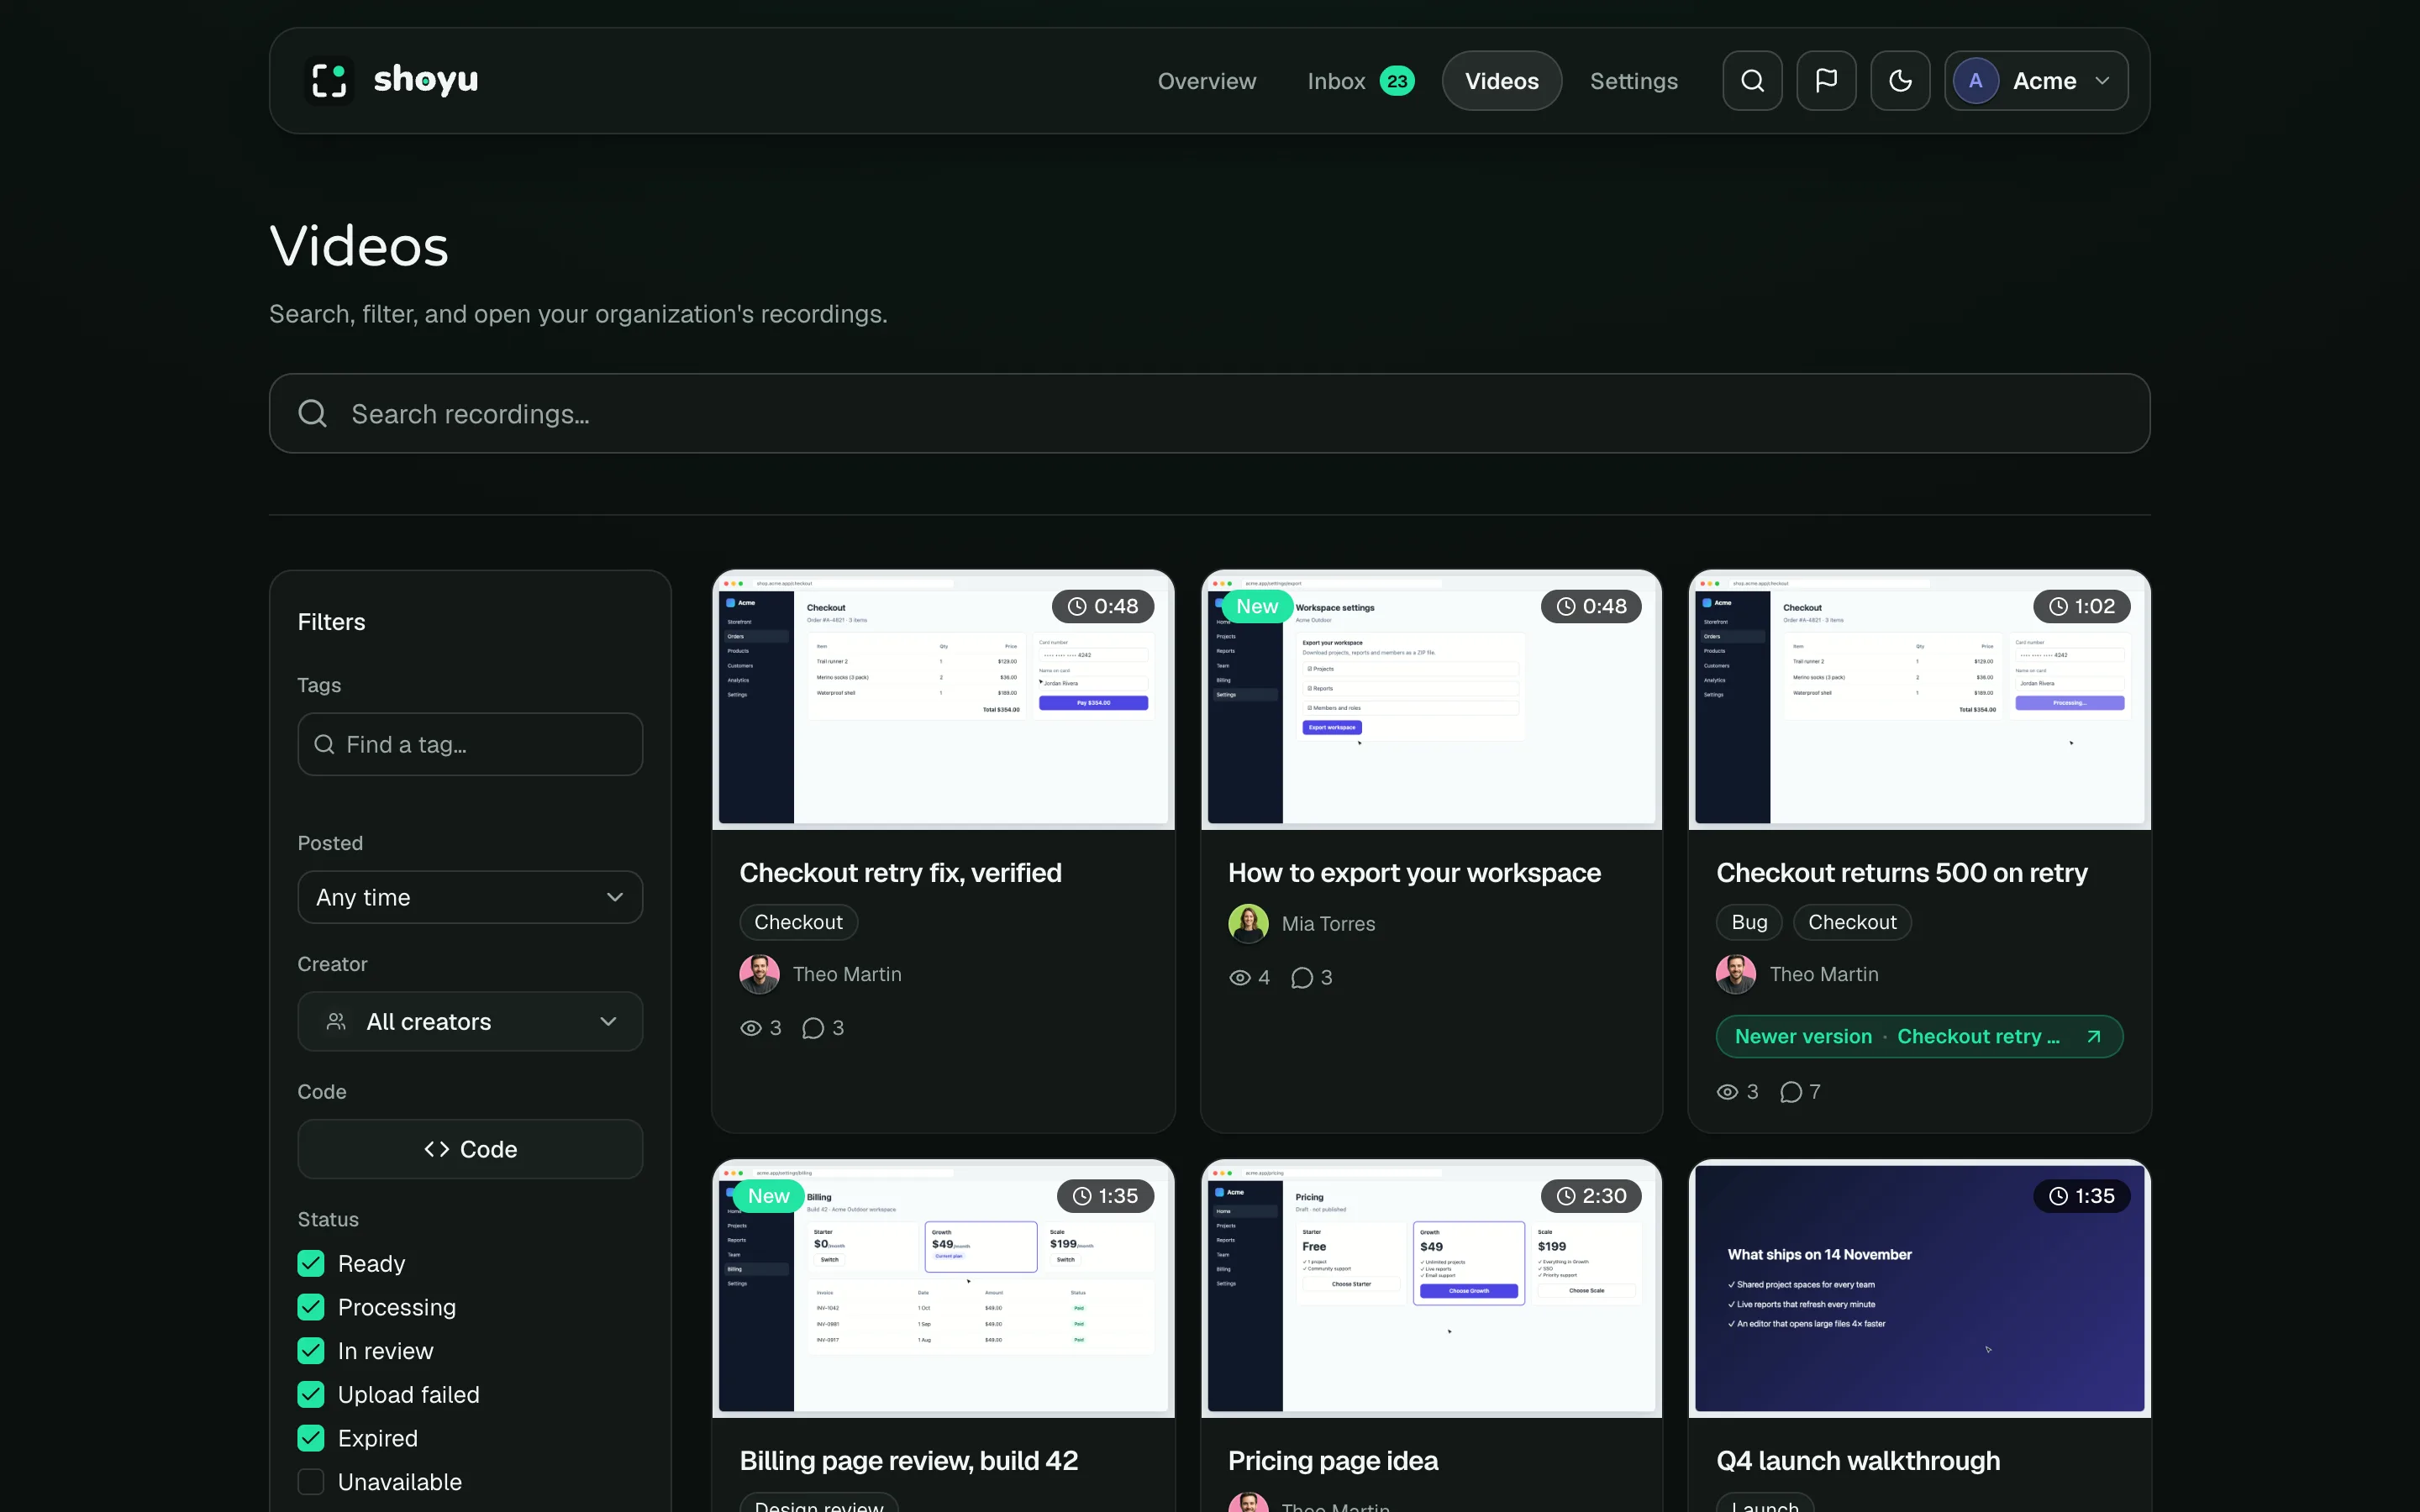Focus the Find a tag field

pos(470,744)
